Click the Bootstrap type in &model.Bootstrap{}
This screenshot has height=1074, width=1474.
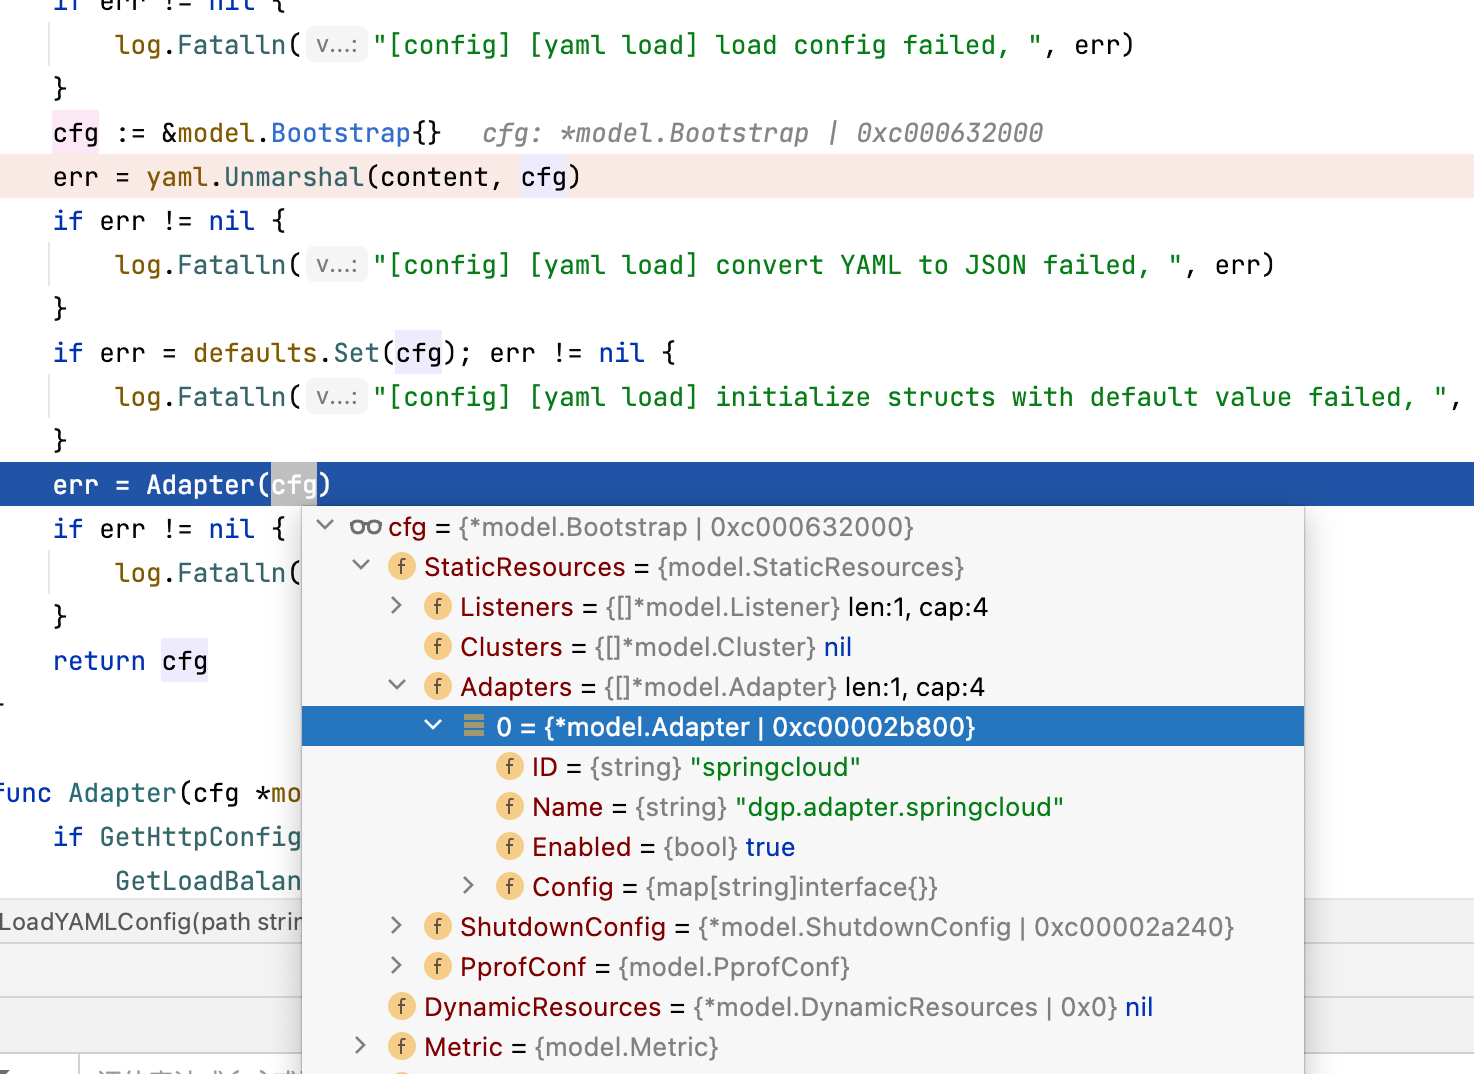pos(340,133)
